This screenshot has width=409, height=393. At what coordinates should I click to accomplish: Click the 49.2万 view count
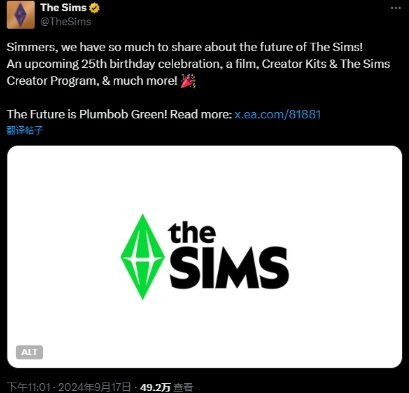click(x=155, y=387)
